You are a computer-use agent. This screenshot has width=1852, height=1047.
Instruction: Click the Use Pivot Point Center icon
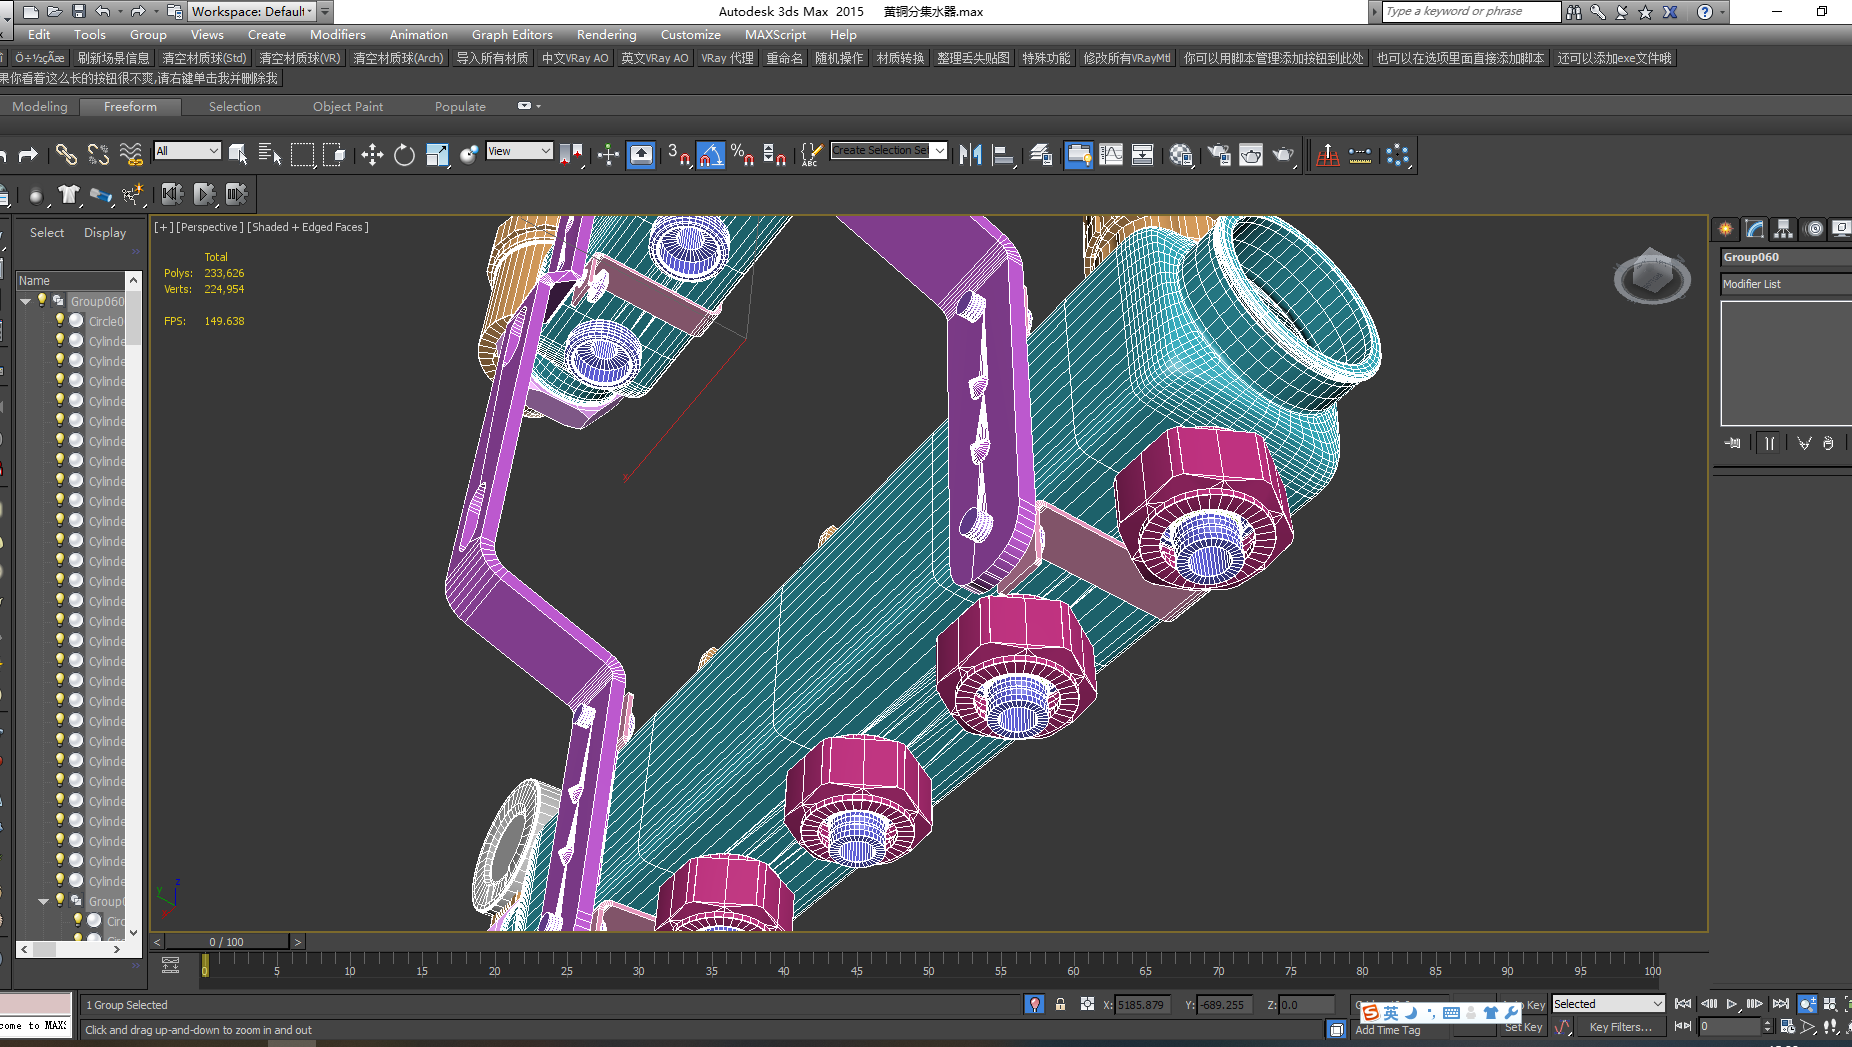(572, 154)
